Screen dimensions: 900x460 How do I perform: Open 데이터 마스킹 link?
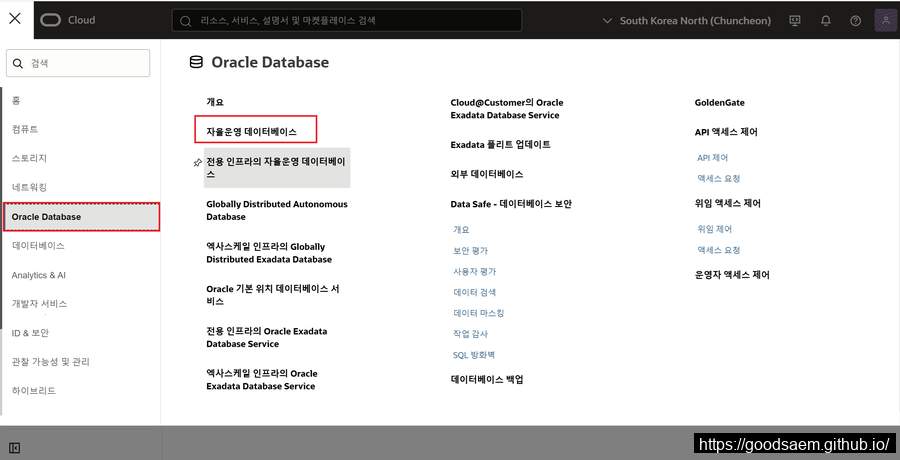tap(479, 313)
